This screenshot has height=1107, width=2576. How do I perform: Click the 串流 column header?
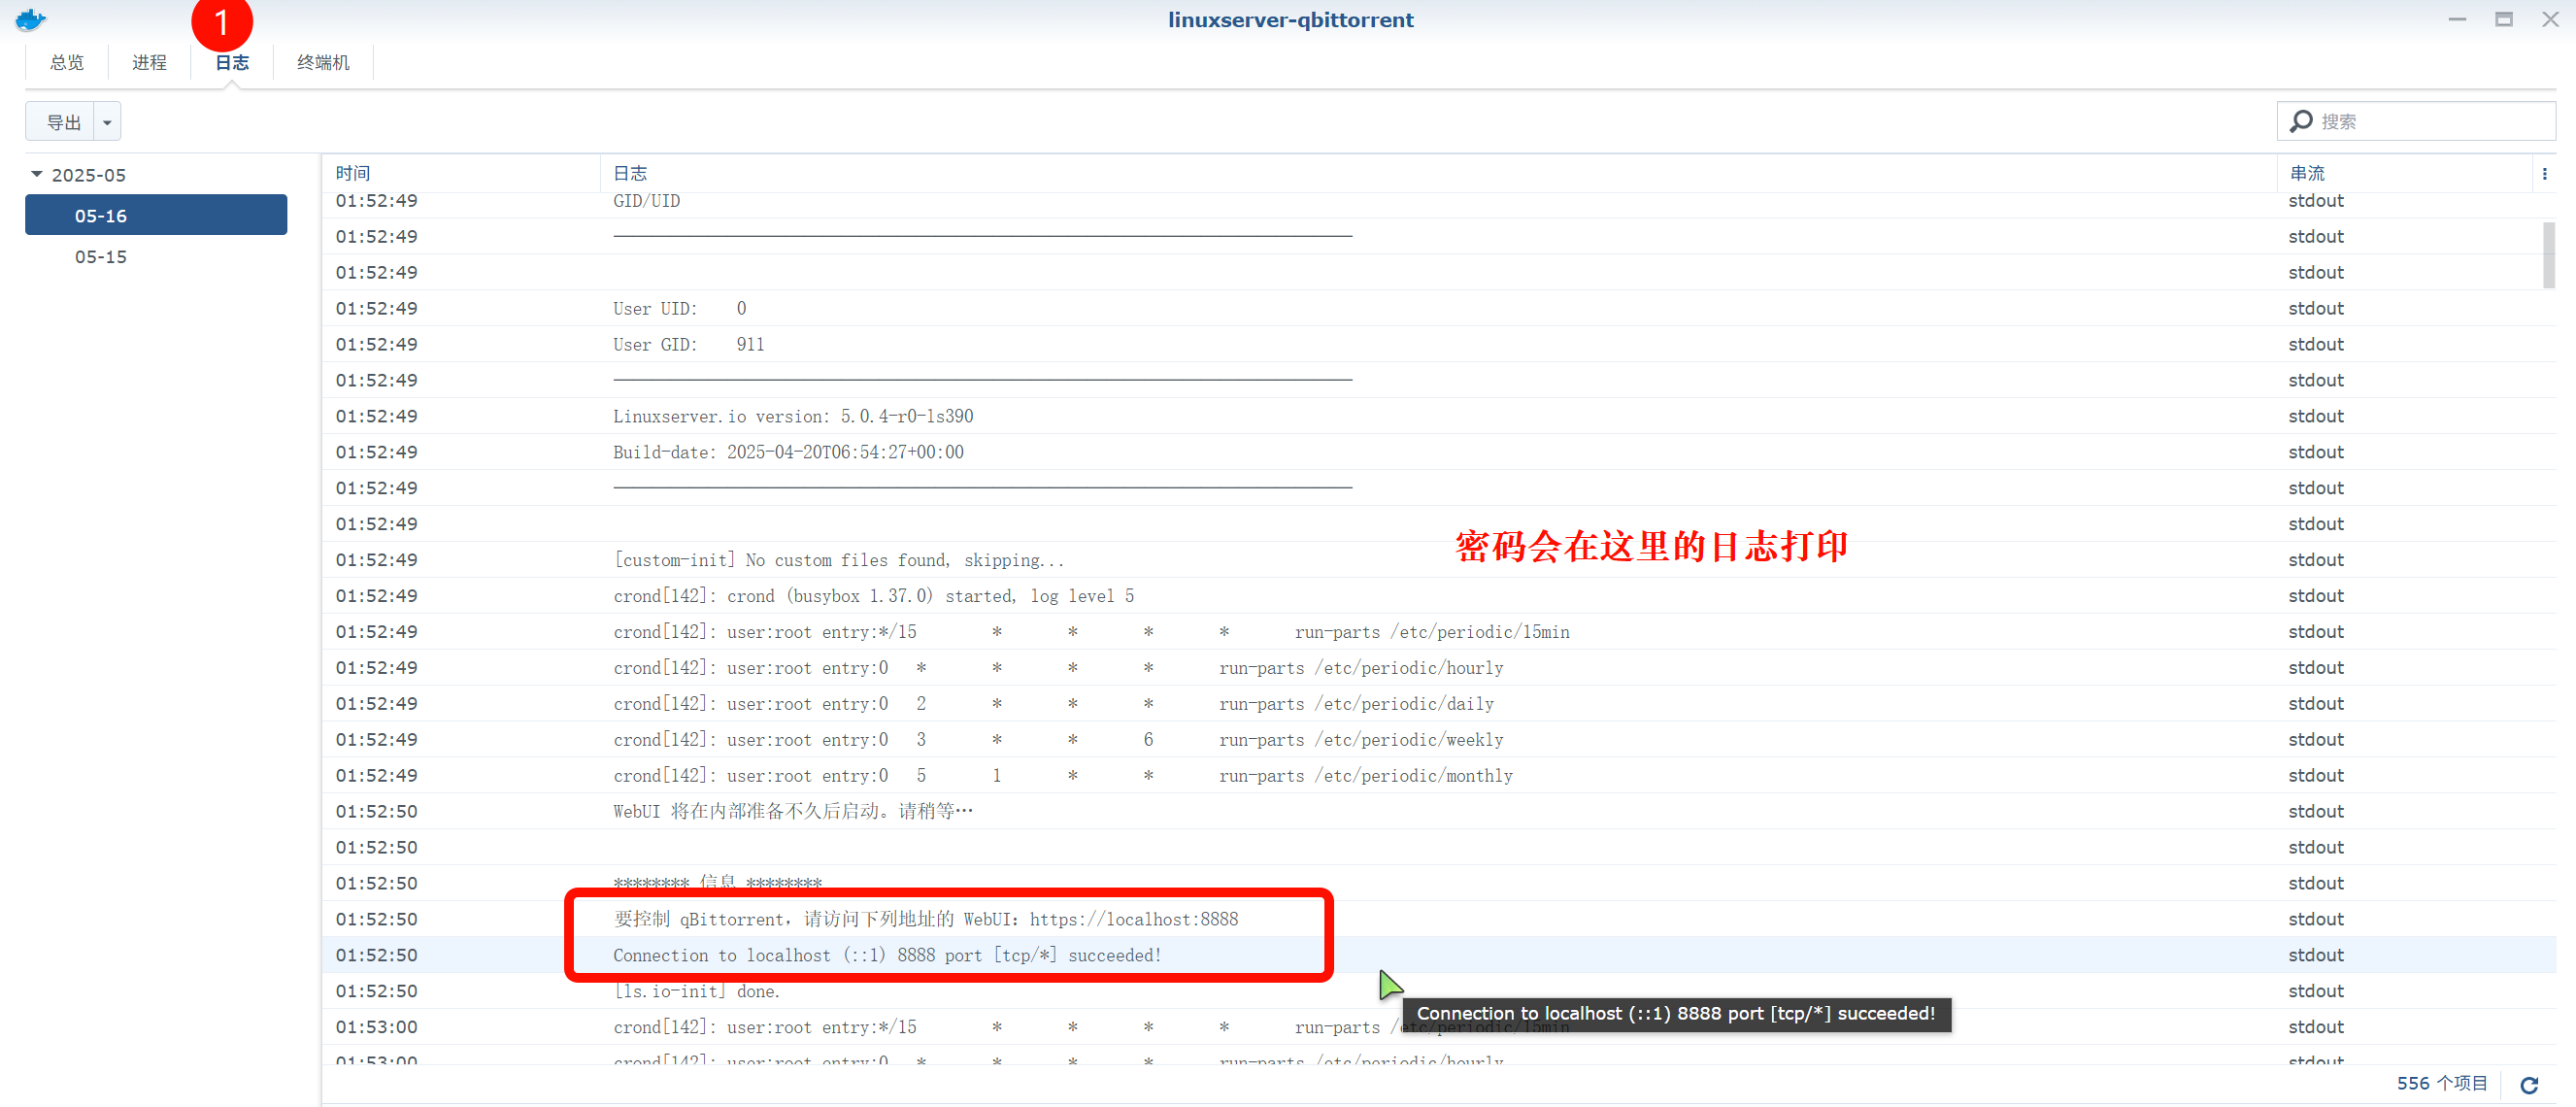[x=2405, y=173]
